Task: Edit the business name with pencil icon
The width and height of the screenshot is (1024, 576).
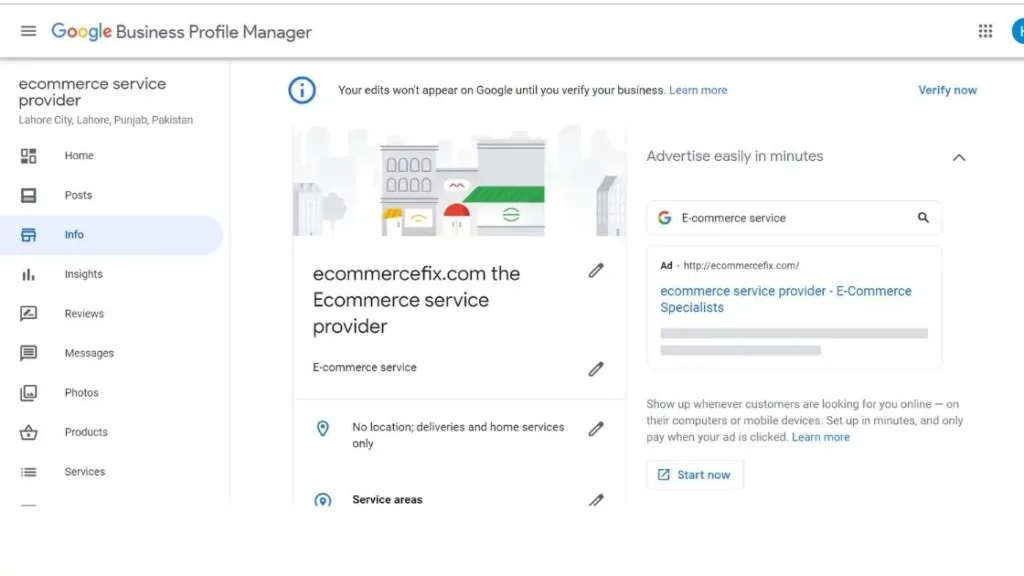Action: (x=596, y=270)
